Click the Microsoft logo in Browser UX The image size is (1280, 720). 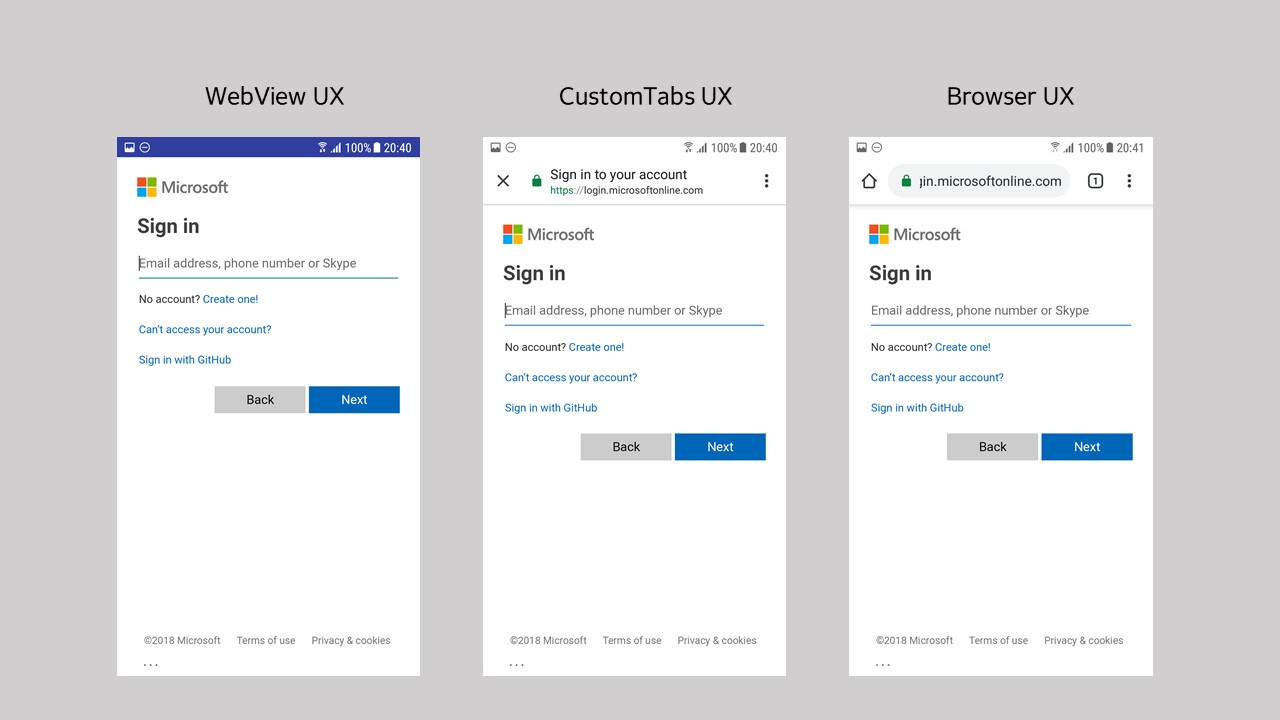click(914, 234)
